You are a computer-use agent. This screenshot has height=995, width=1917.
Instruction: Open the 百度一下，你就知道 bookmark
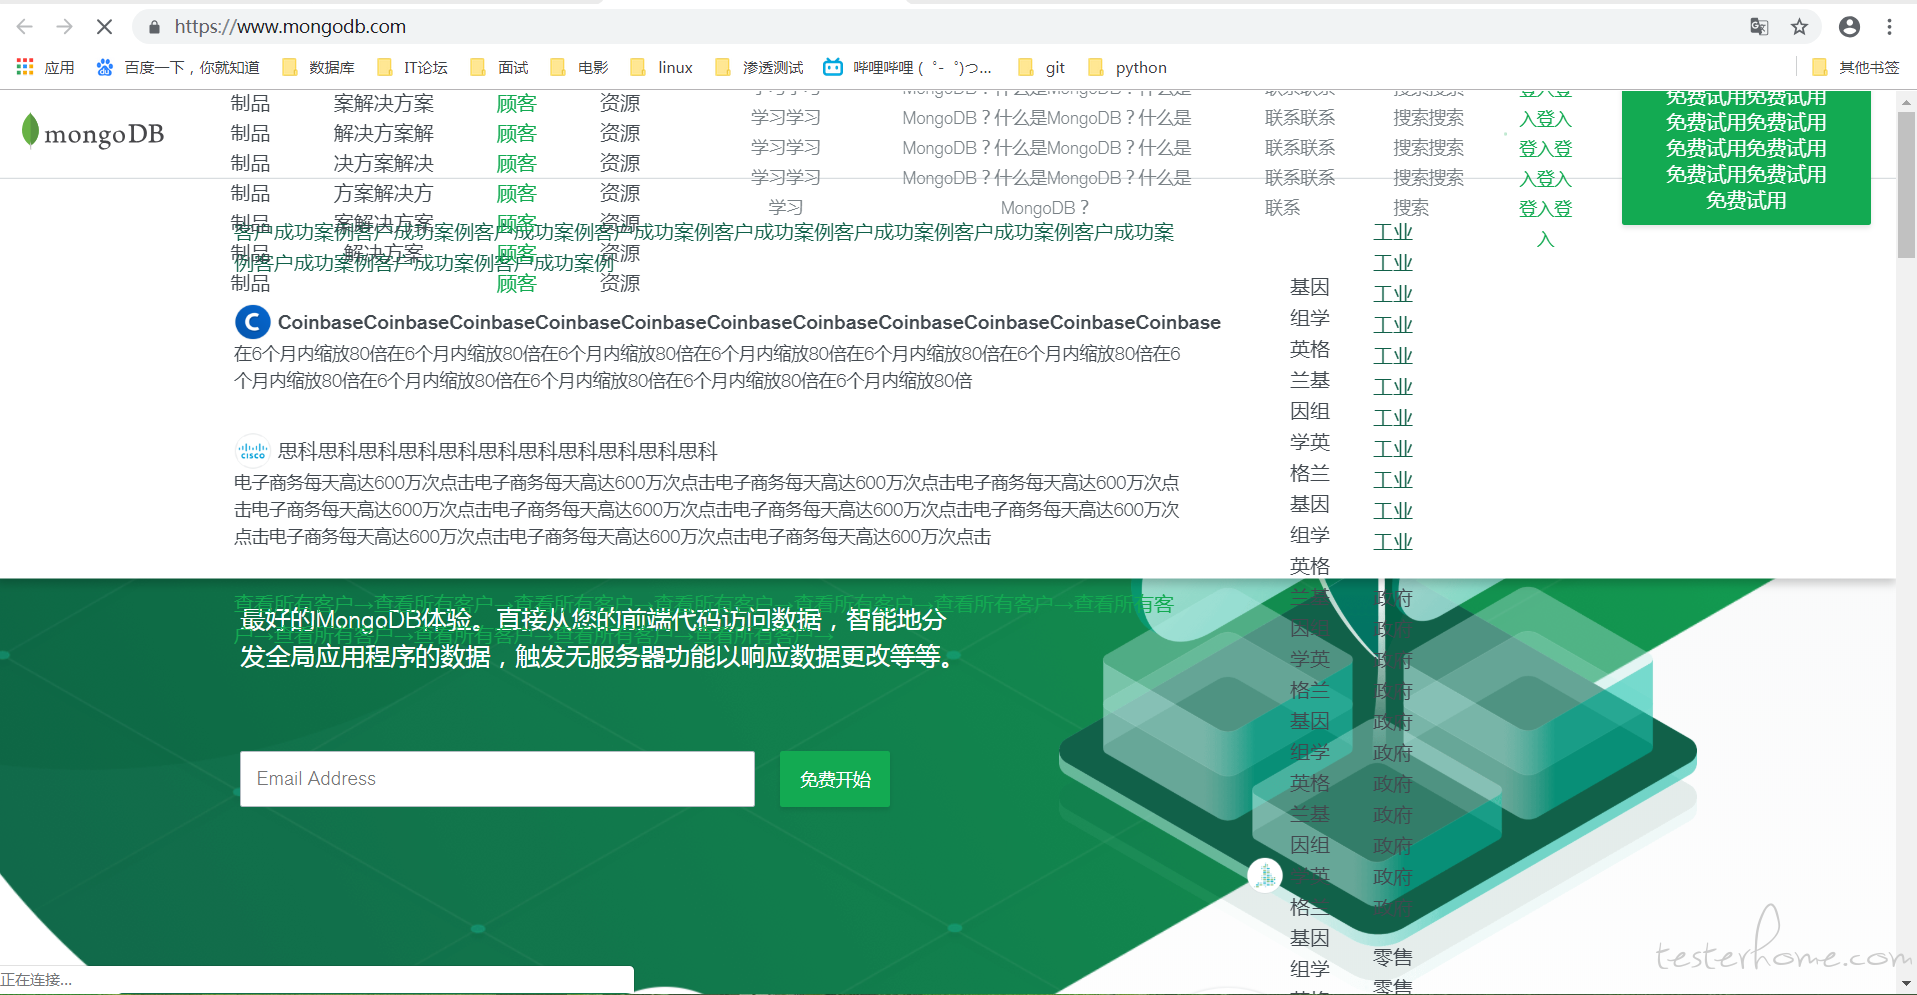tap(178, 67)
